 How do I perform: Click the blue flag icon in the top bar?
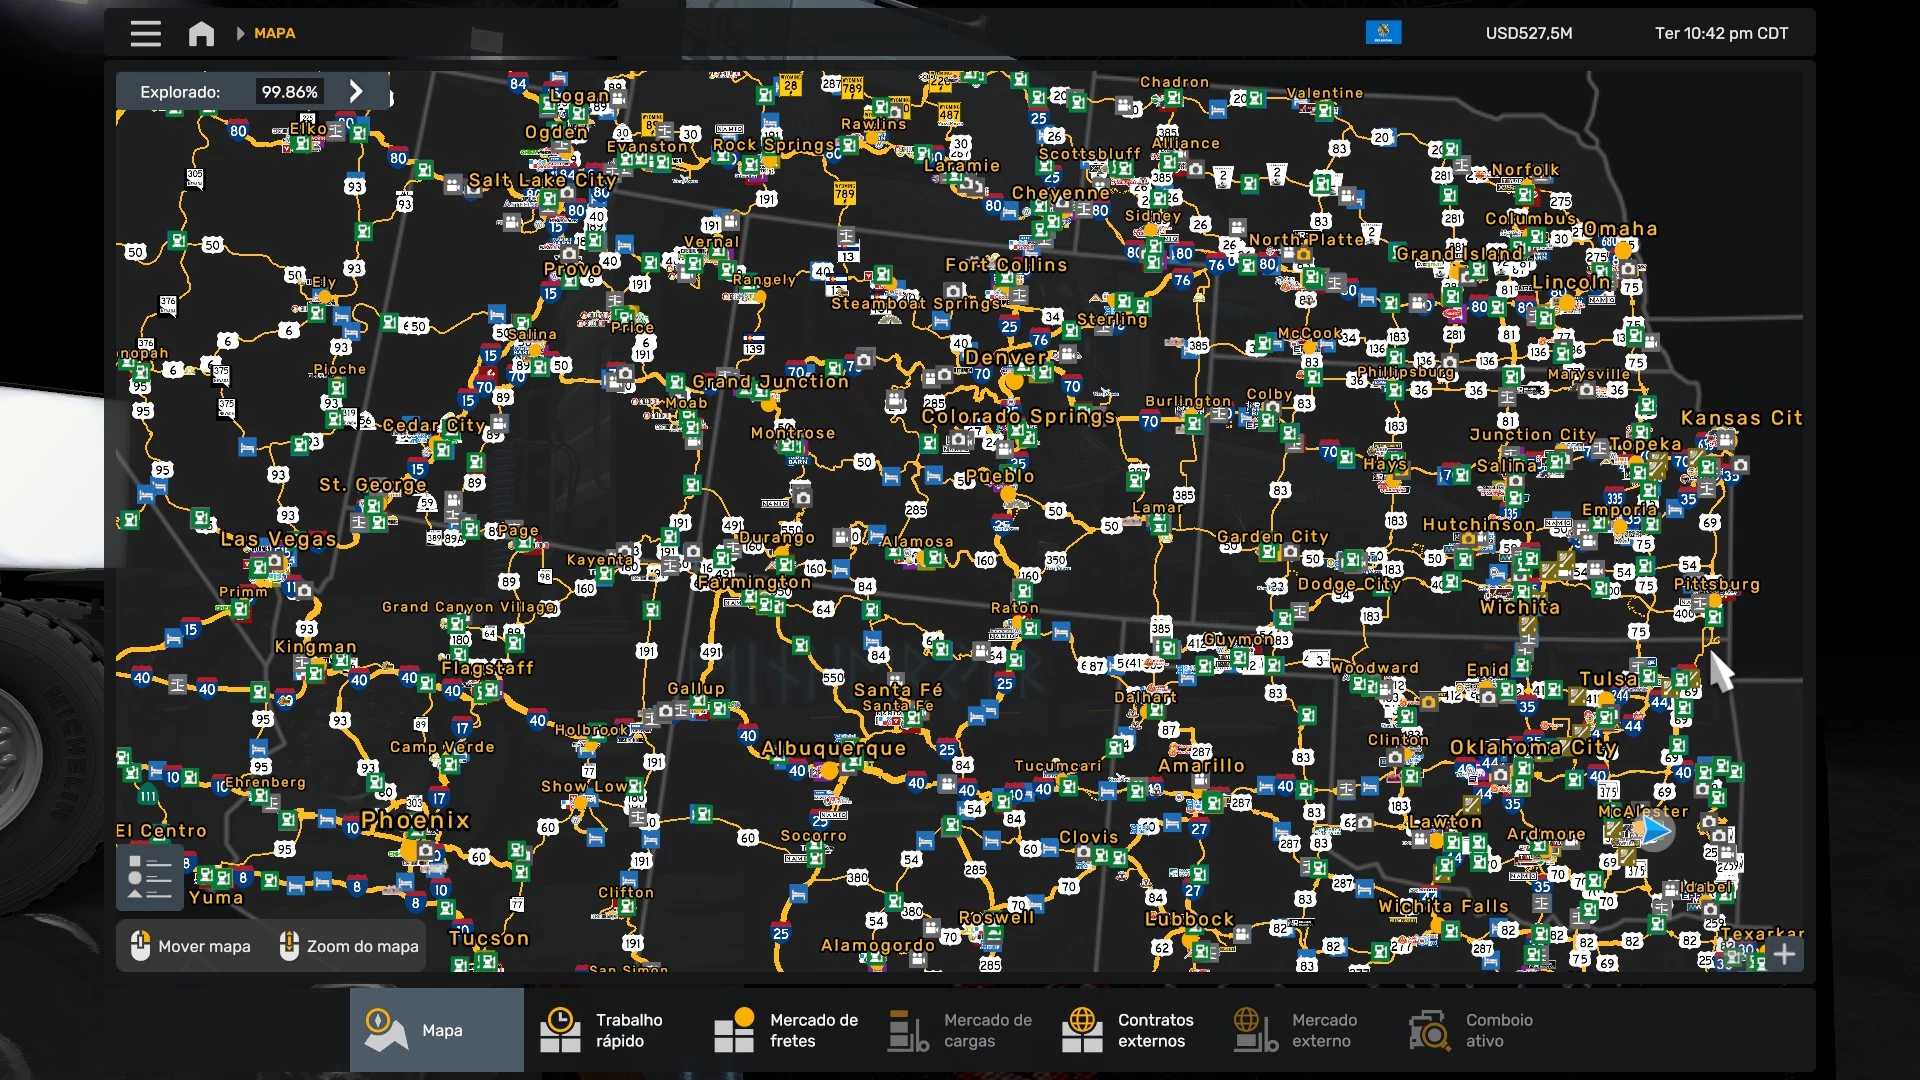point(1383,33)
